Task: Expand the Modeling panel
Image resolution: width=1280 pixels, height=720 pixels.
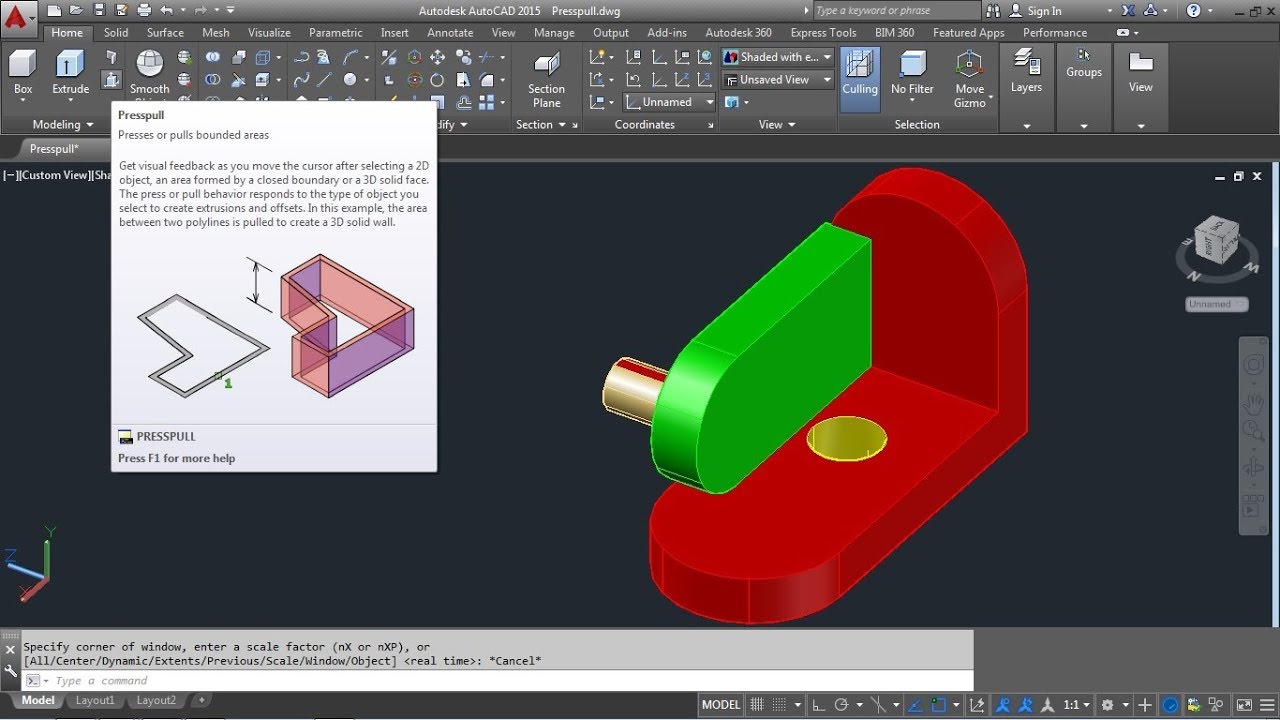Action: coord(63,125)
